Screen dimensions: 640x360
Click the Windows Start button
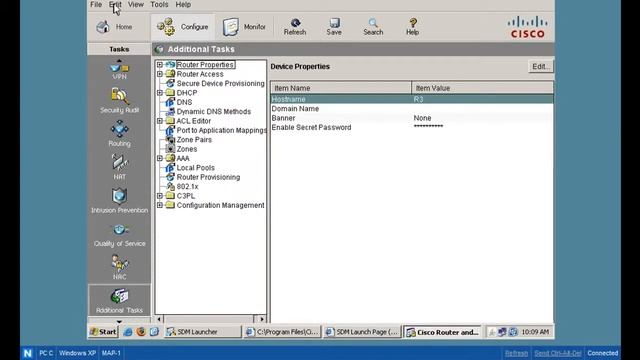tap(103, 332)
